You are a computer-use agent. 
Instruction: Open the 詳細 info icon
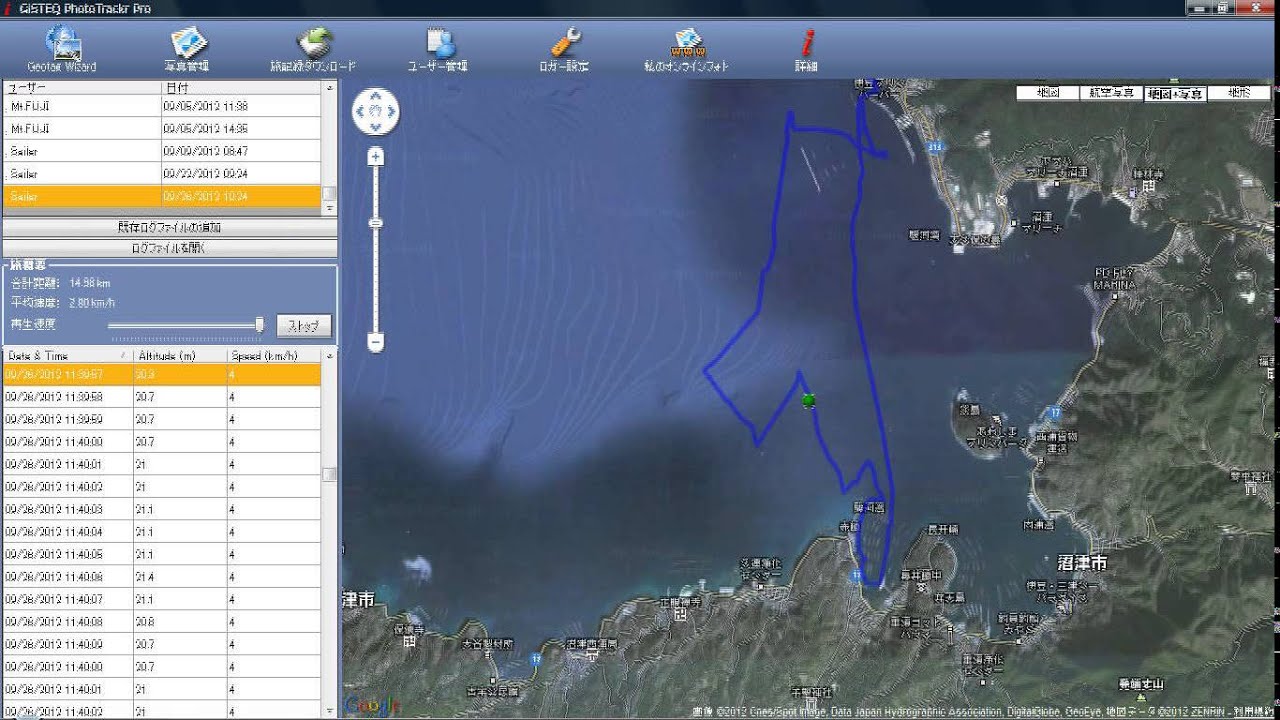806,49
